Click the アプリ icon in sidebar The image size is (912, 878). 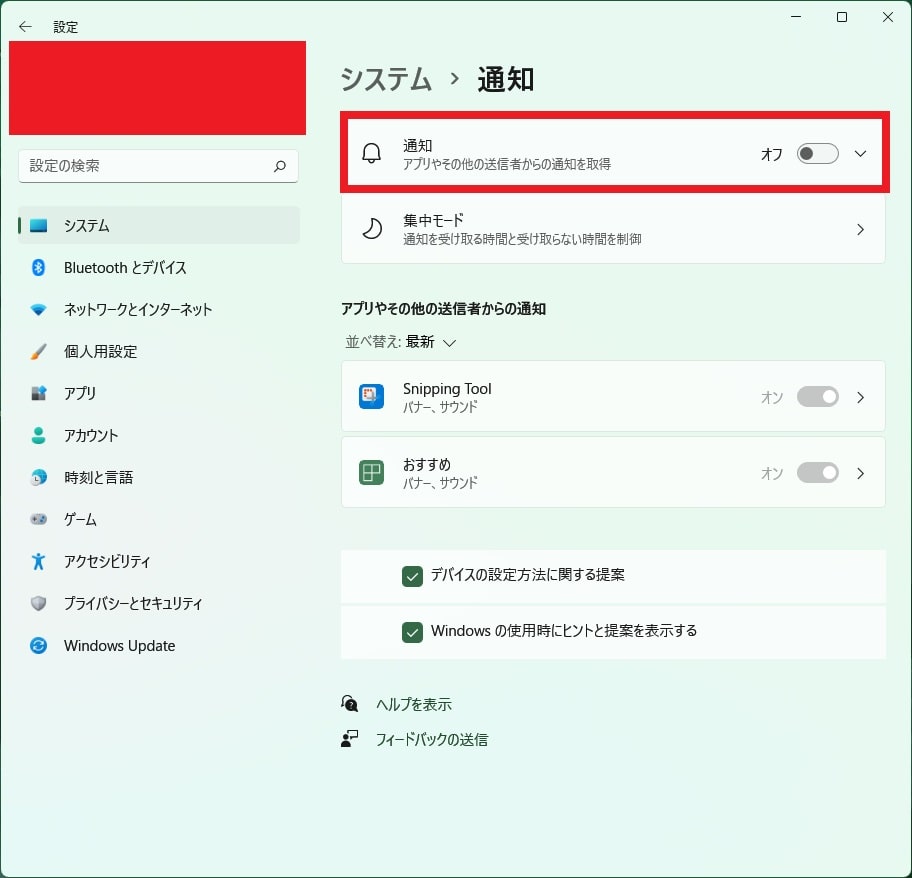click(x=38, y=393)
